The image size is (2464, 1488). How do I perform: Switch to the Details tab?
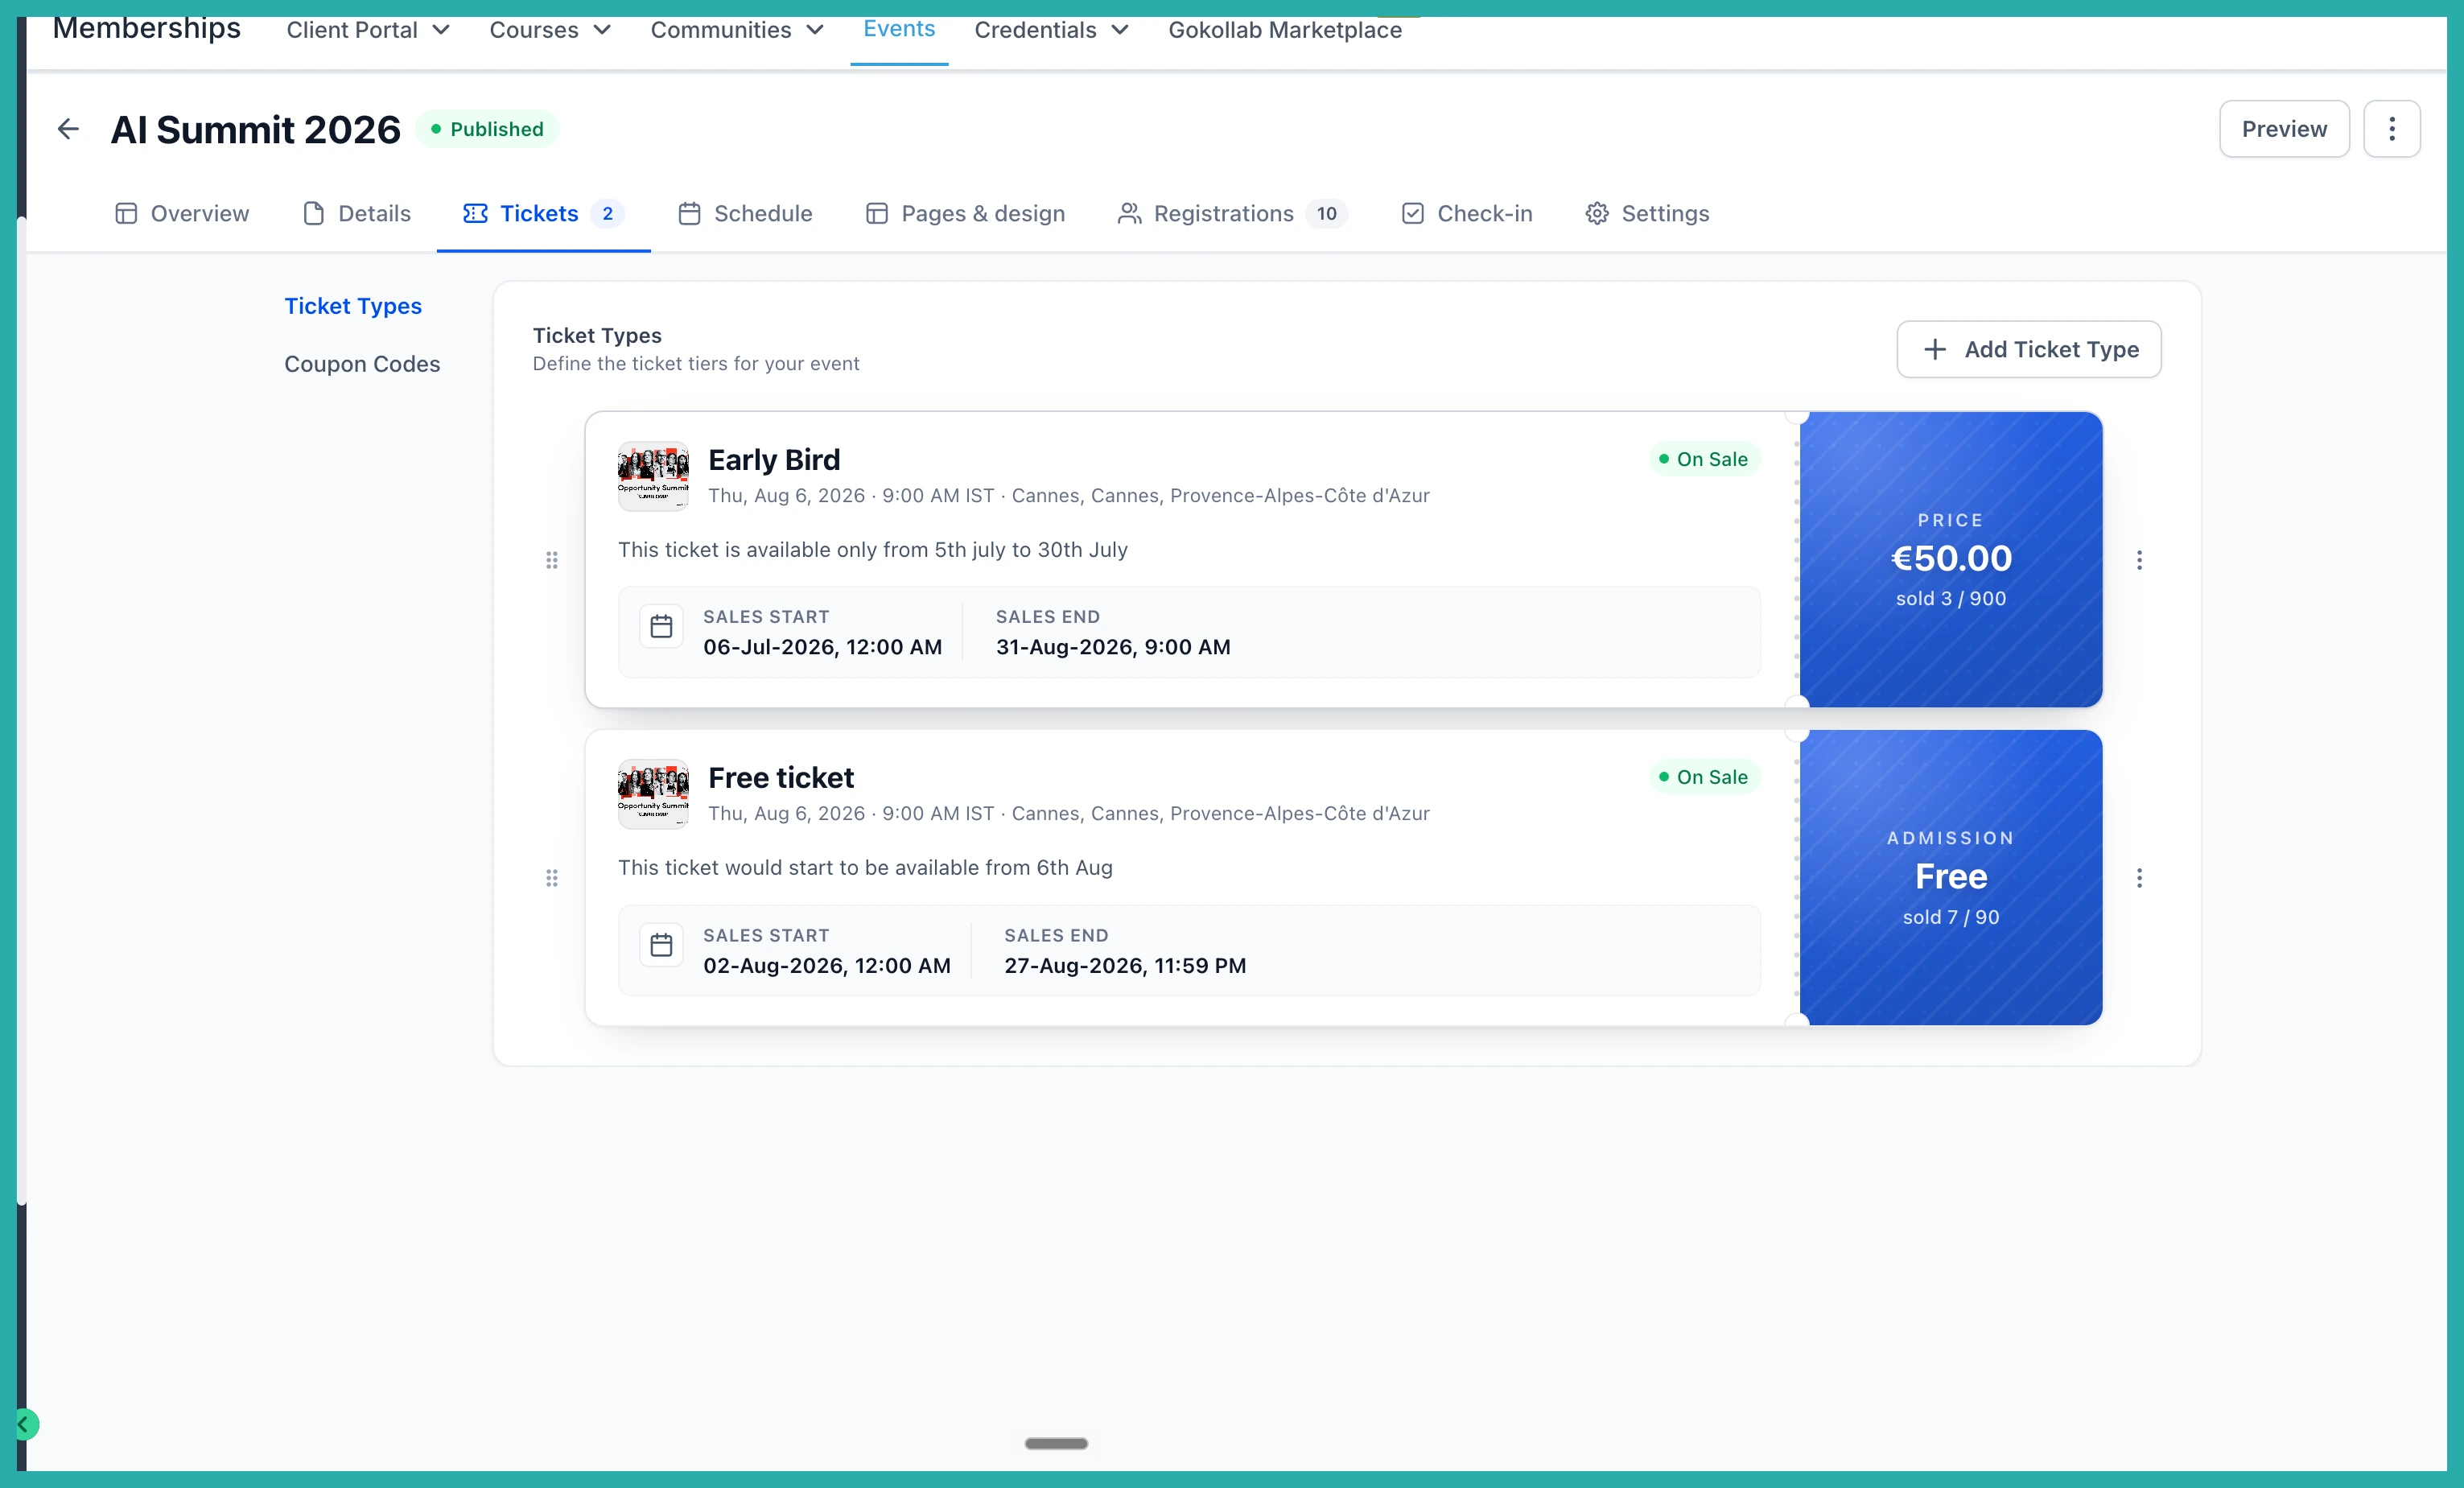tap(357, 213)
